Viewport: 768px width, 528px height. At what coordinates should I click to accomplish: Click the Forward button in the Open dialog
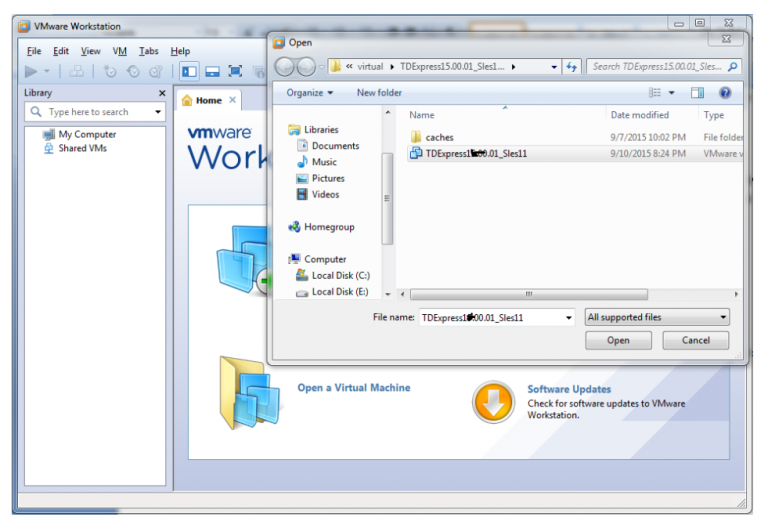(306, 67)
